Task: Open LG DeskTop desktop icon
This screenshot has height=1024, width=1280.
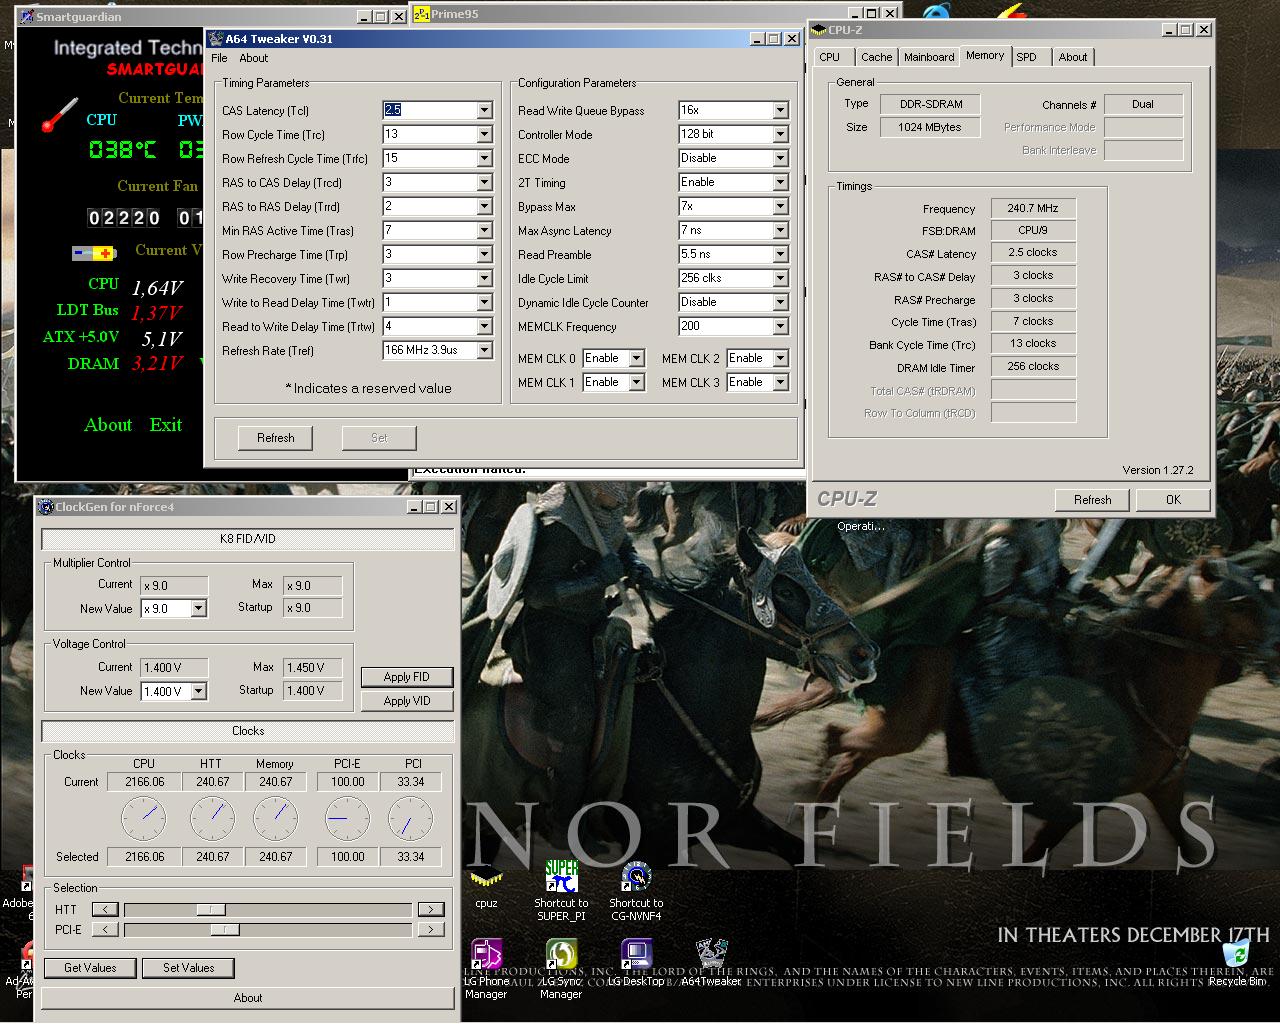Action: [636, 963]
